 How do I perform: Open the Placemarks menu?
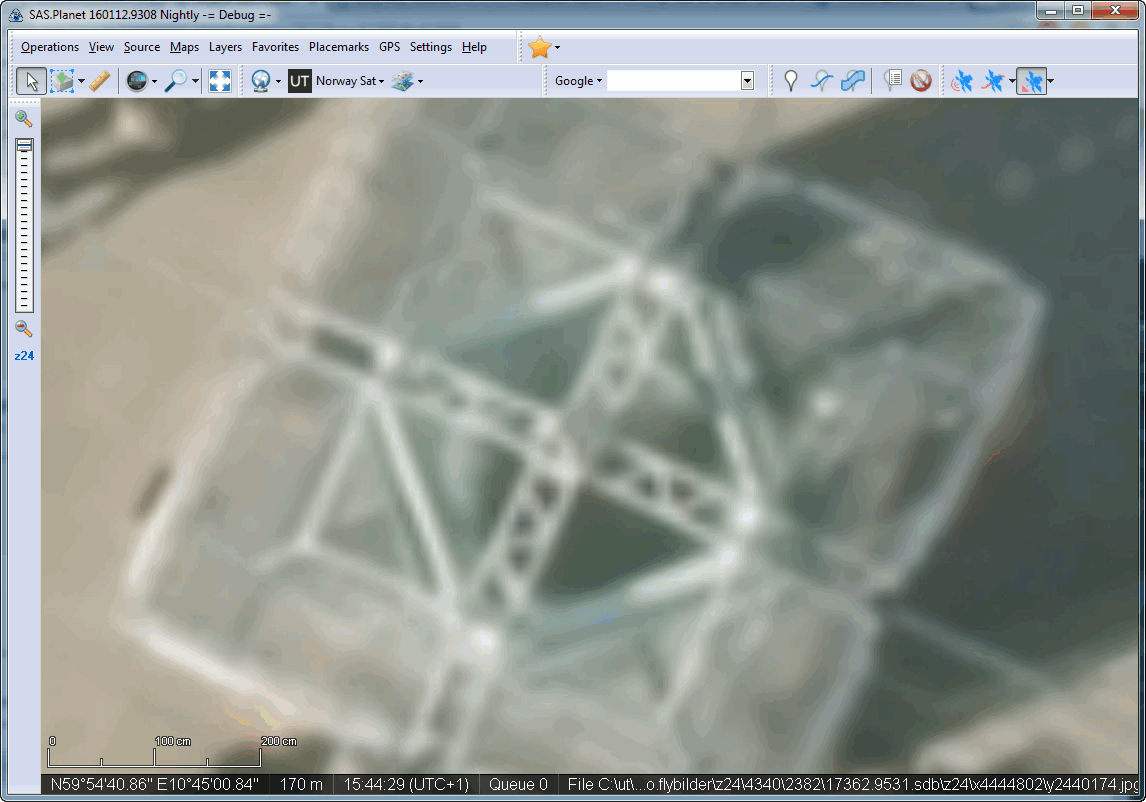(338, 47)
